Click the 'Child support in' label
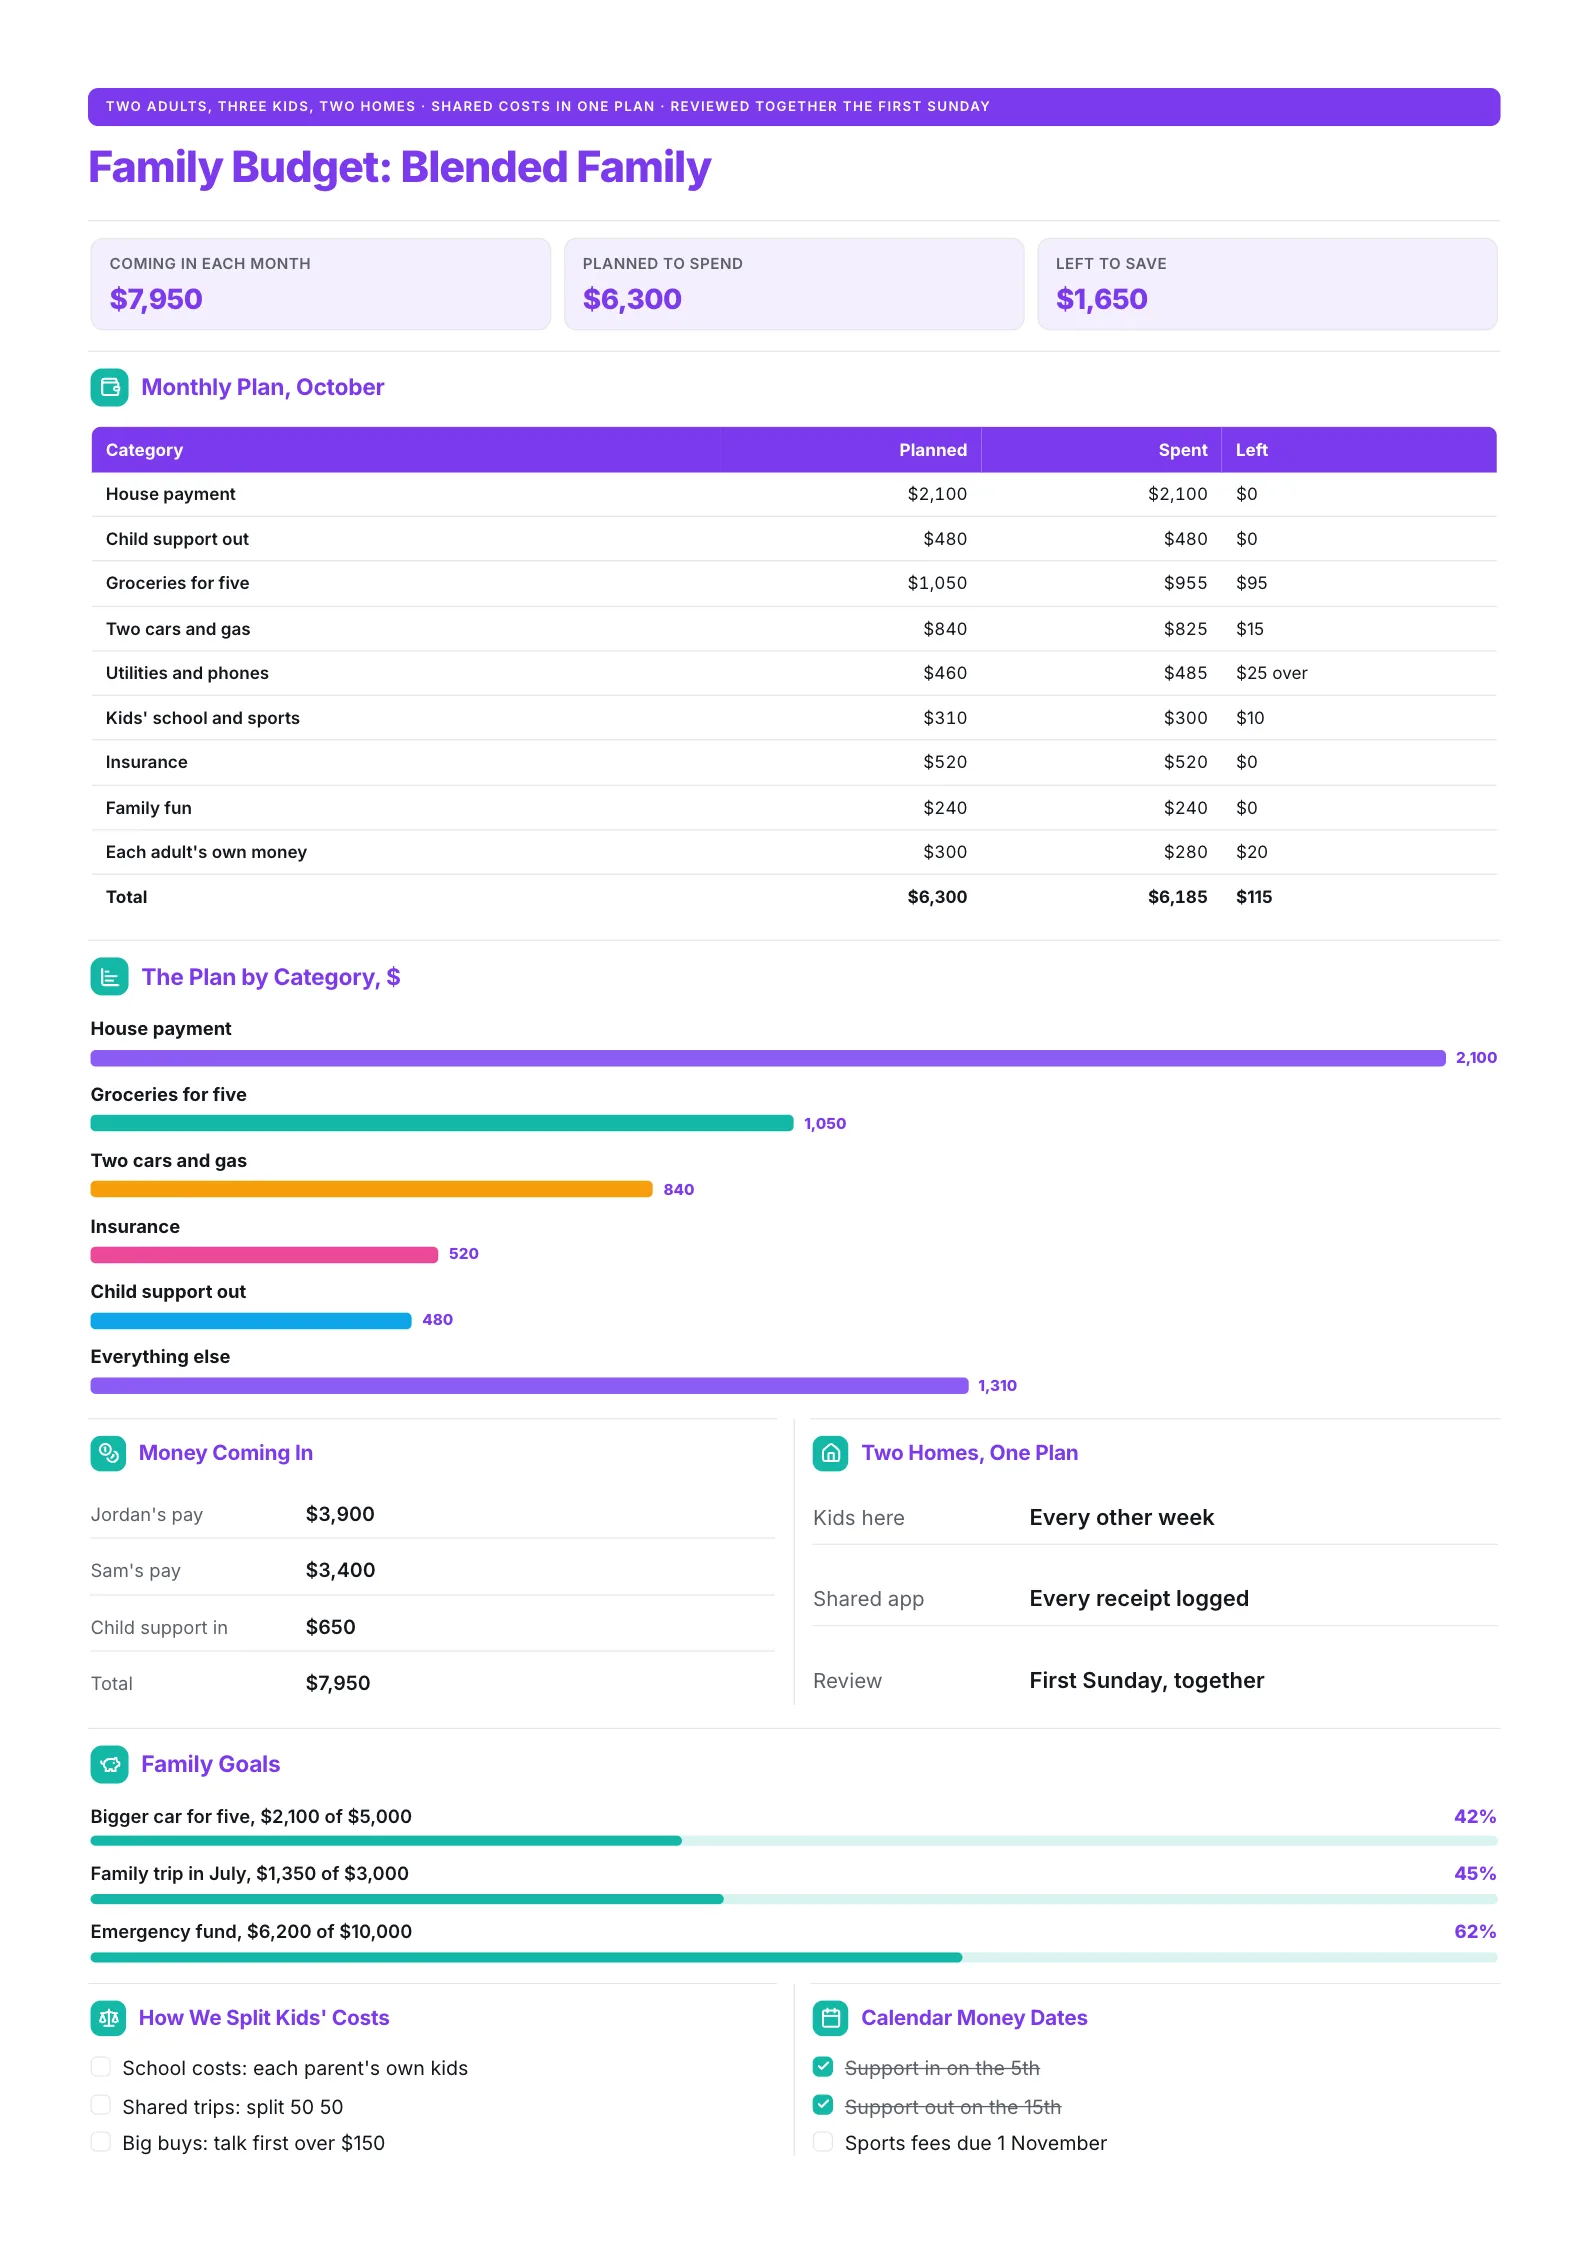Screen dimensions: 1588x2246 (x=159, y=1628)
